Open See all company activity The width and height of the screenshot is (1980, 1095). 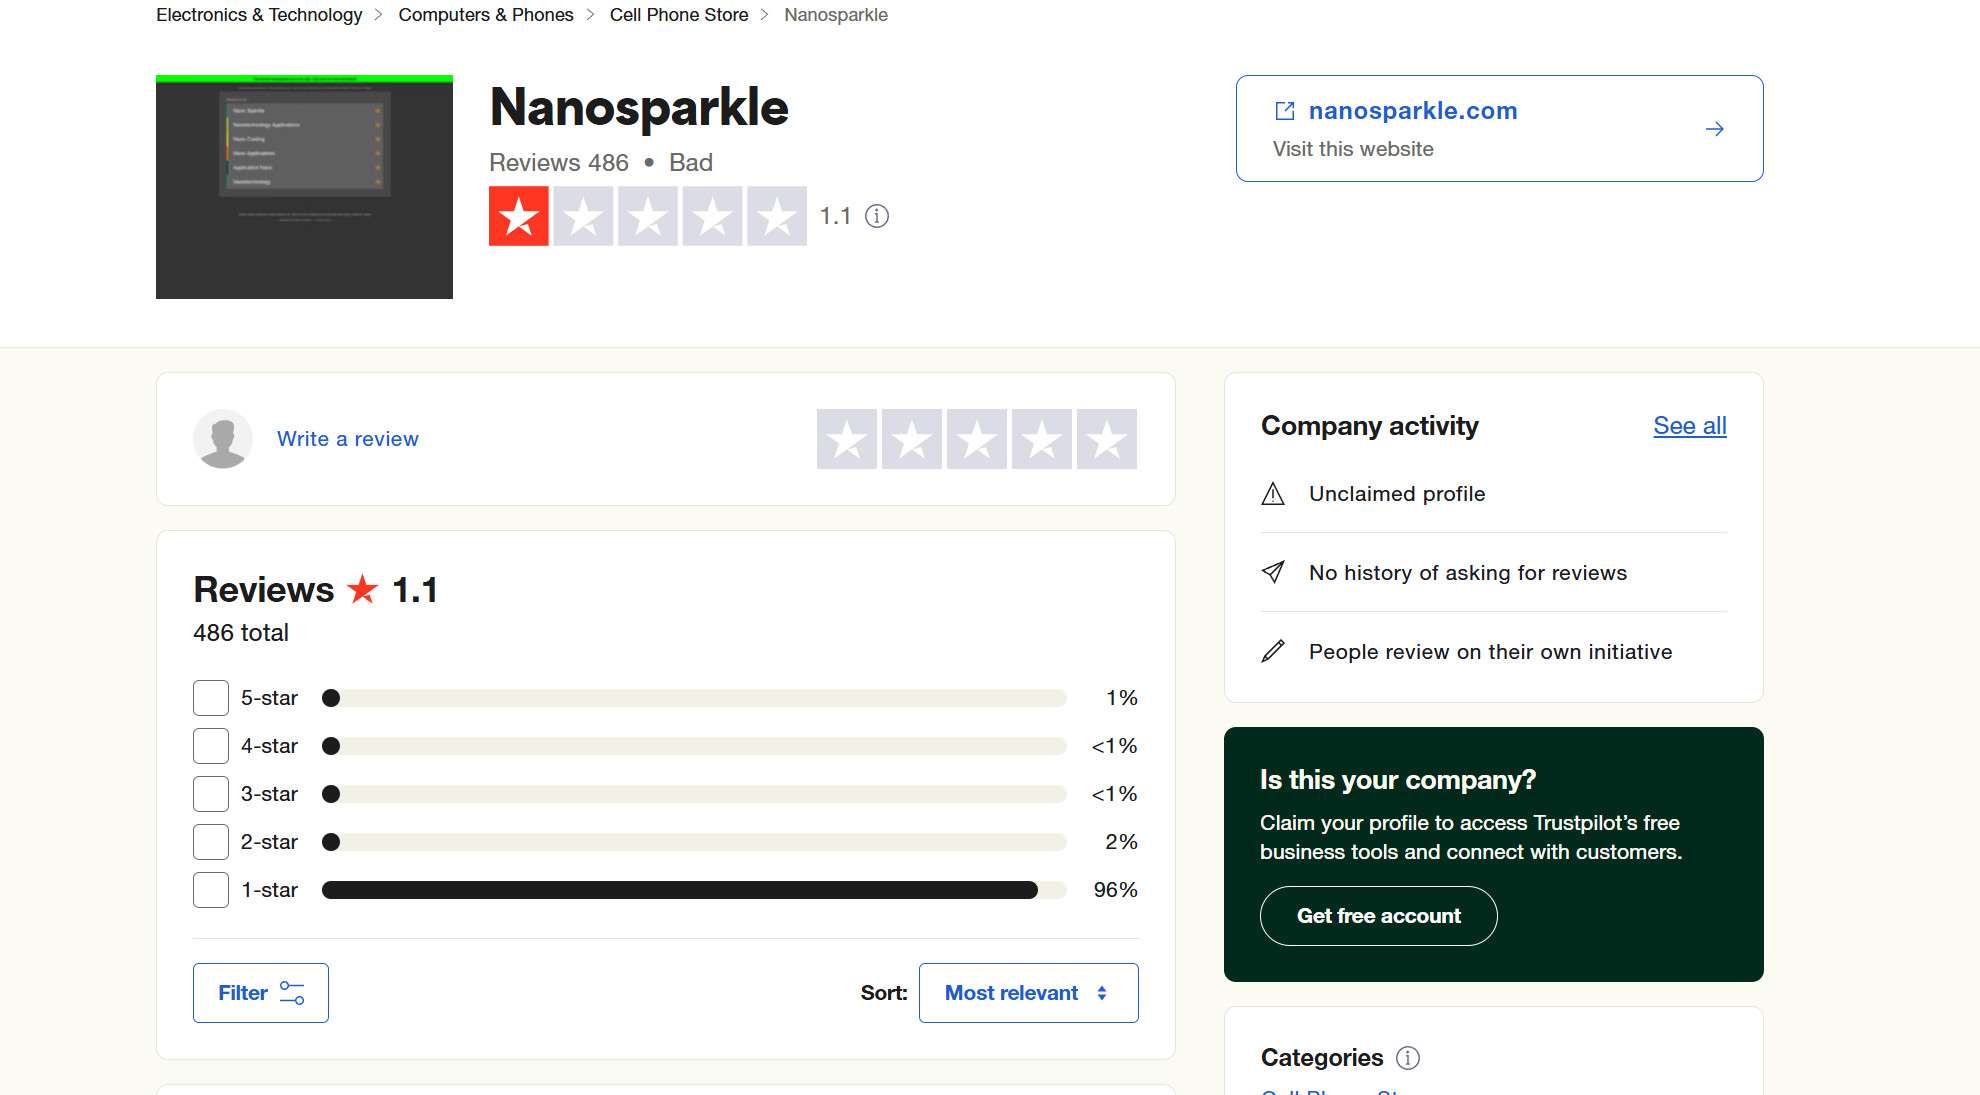coord(1689,425)
